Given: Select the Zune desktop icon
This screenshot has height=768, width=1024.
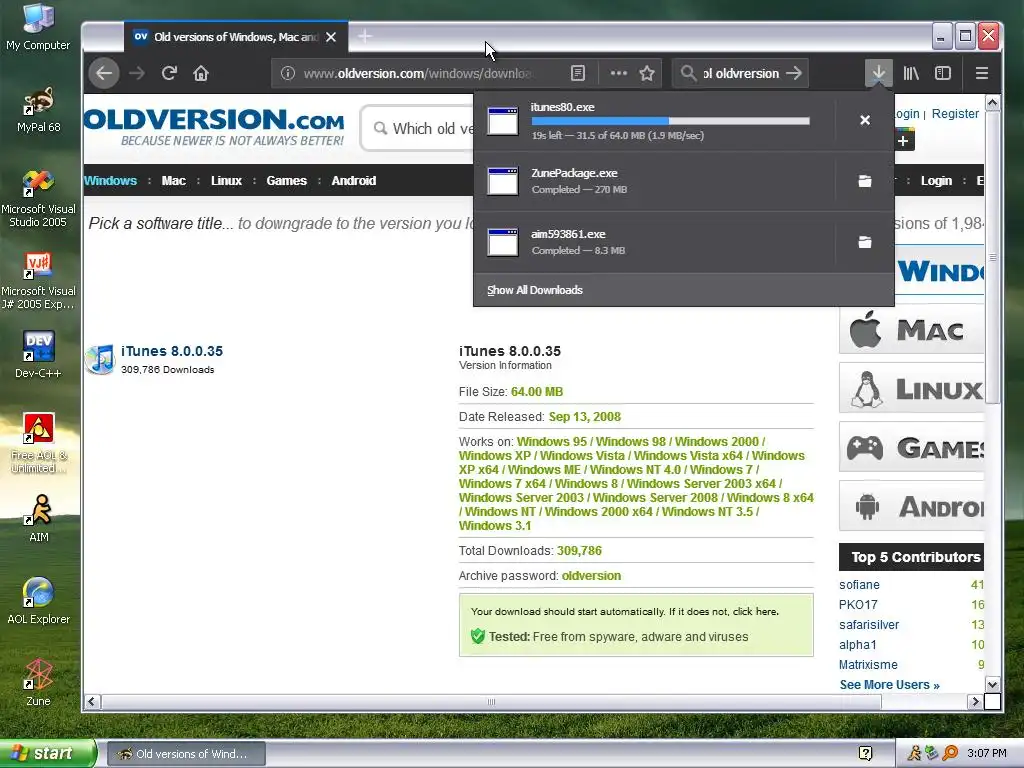Looking at the screenshot, I should pyautogui.click(x=39, y=682).
